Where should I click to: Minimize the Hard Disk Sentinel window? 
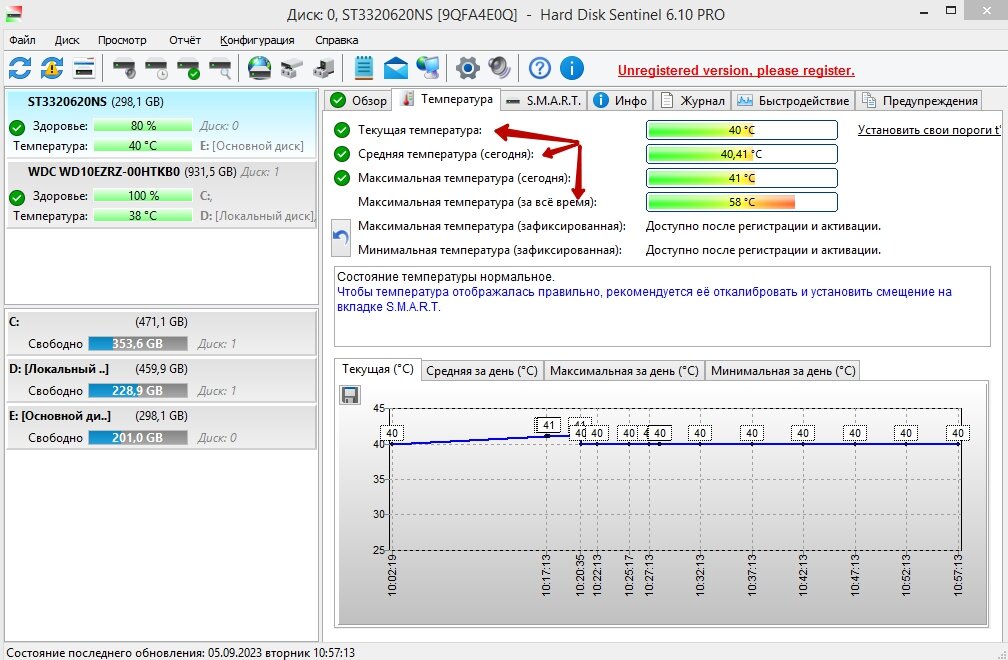[x=924, y=12]
